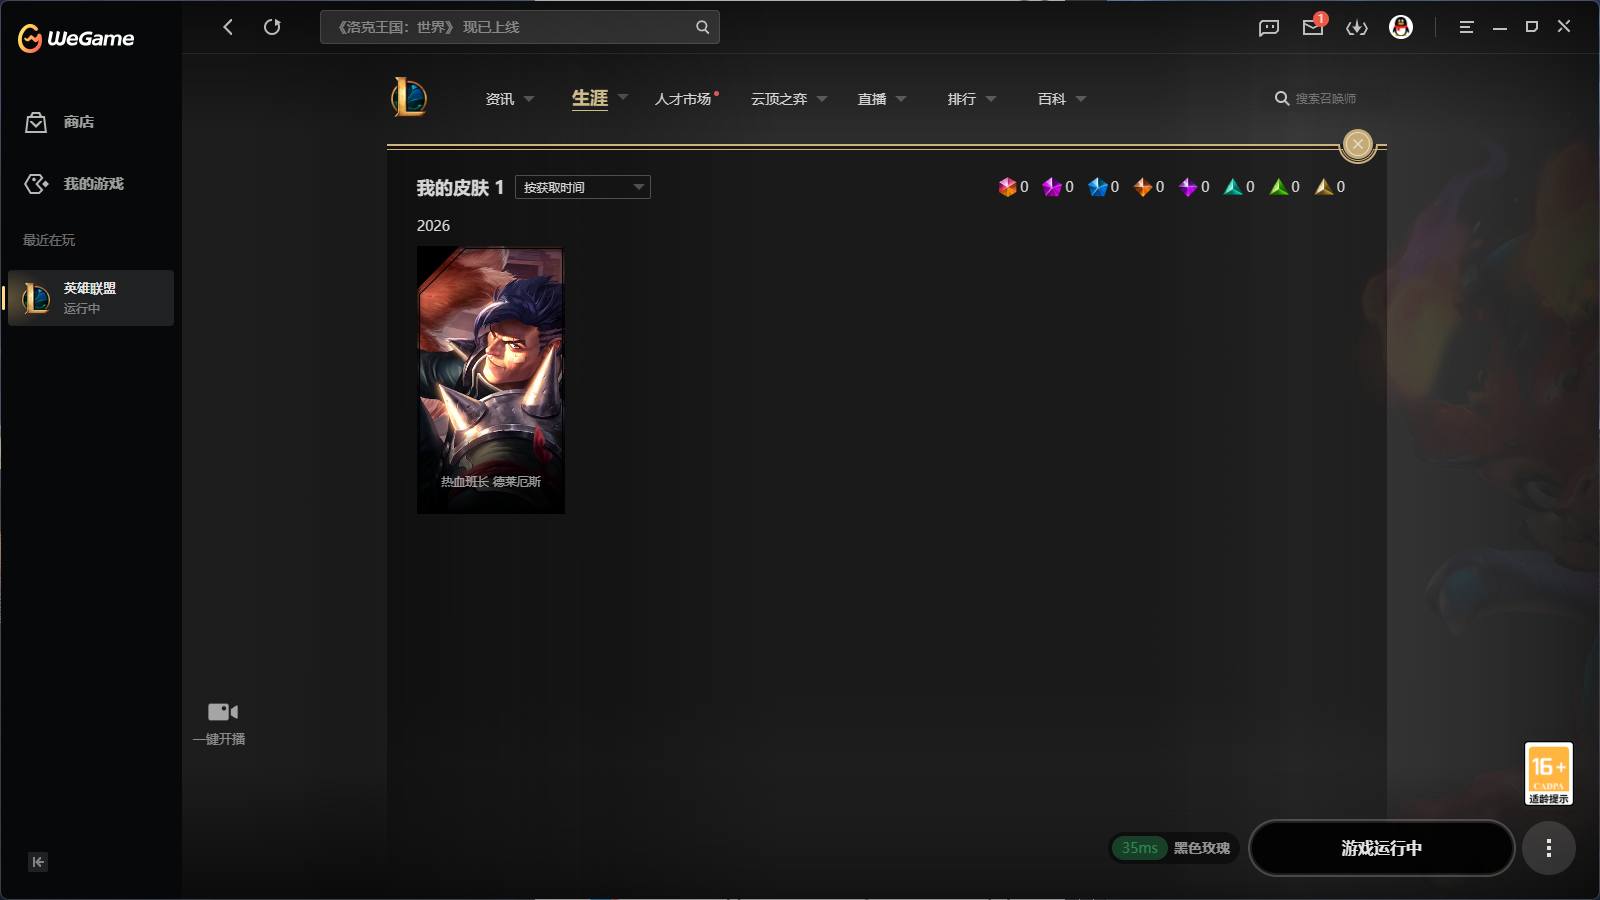Open the chat messages icon in the title bar
Image resolution: width=1600 pixels, height=900 pixels.
[x=1268, y=27]
